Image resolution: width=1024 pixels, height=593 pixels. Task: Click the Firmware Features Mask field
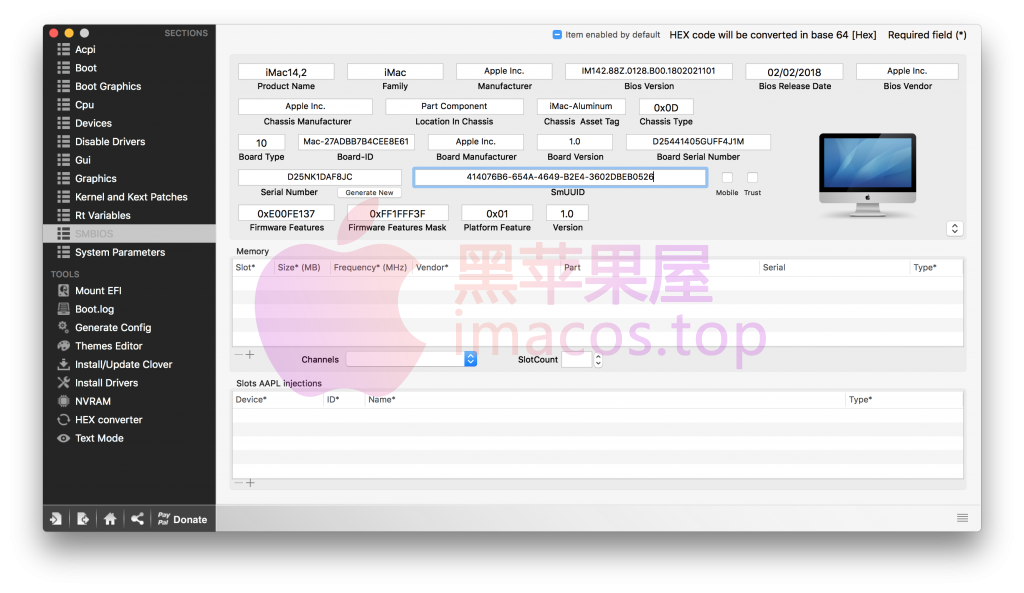[397, 214]
